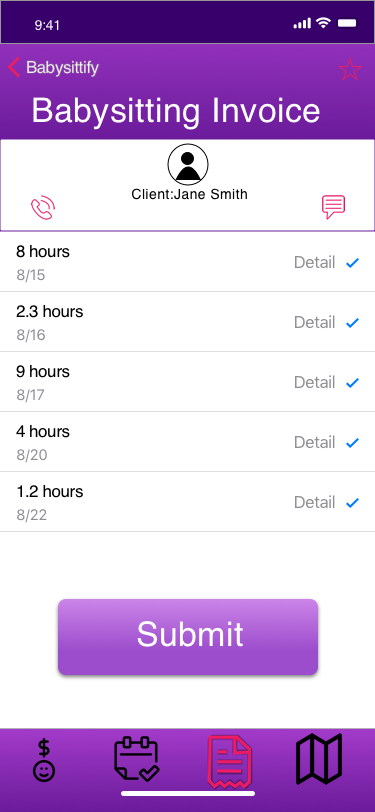
Task: Open Detail for the 8/15 entry
Action: [x=314, y=263]
